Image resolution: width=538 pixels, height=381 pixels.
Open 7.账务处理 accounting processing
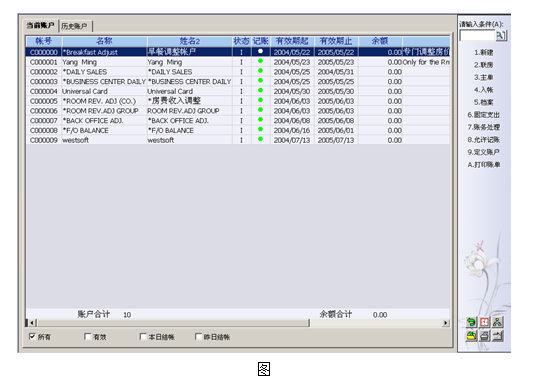coord(483,127)
